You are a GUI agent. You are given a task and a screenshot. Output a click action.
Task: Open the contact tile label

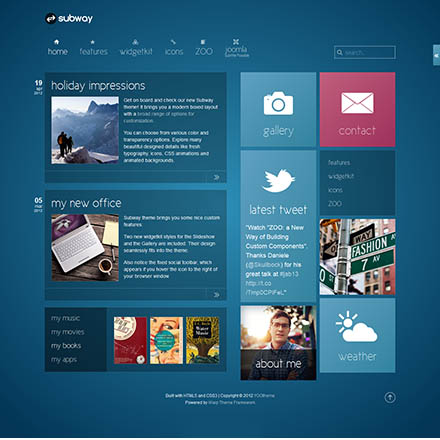[357, 131]
